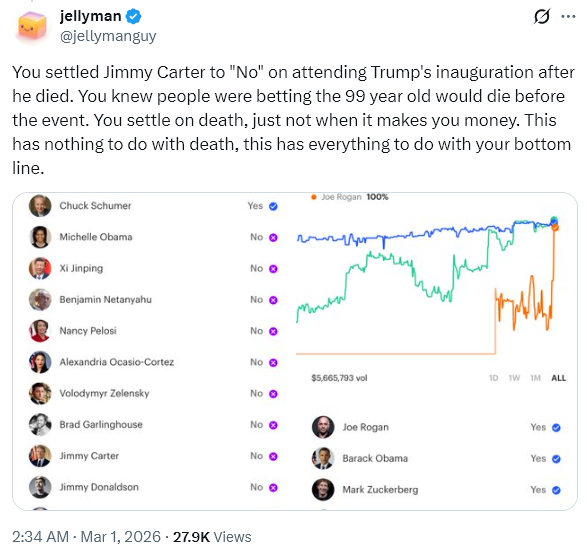Select the 1W chart range
The width and height of the screenshot is (587, 555).
514,378
